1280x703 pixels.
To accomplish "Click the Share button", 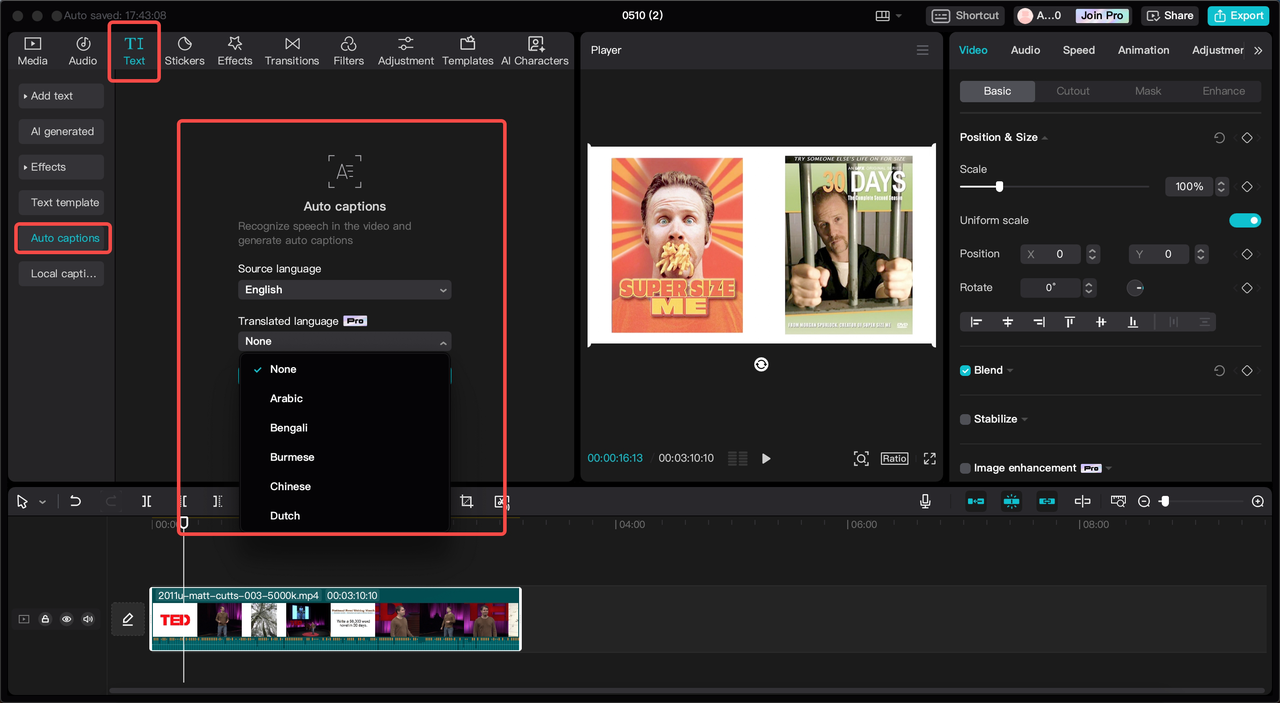I will pyautogui.click(x=1170, y=15).
